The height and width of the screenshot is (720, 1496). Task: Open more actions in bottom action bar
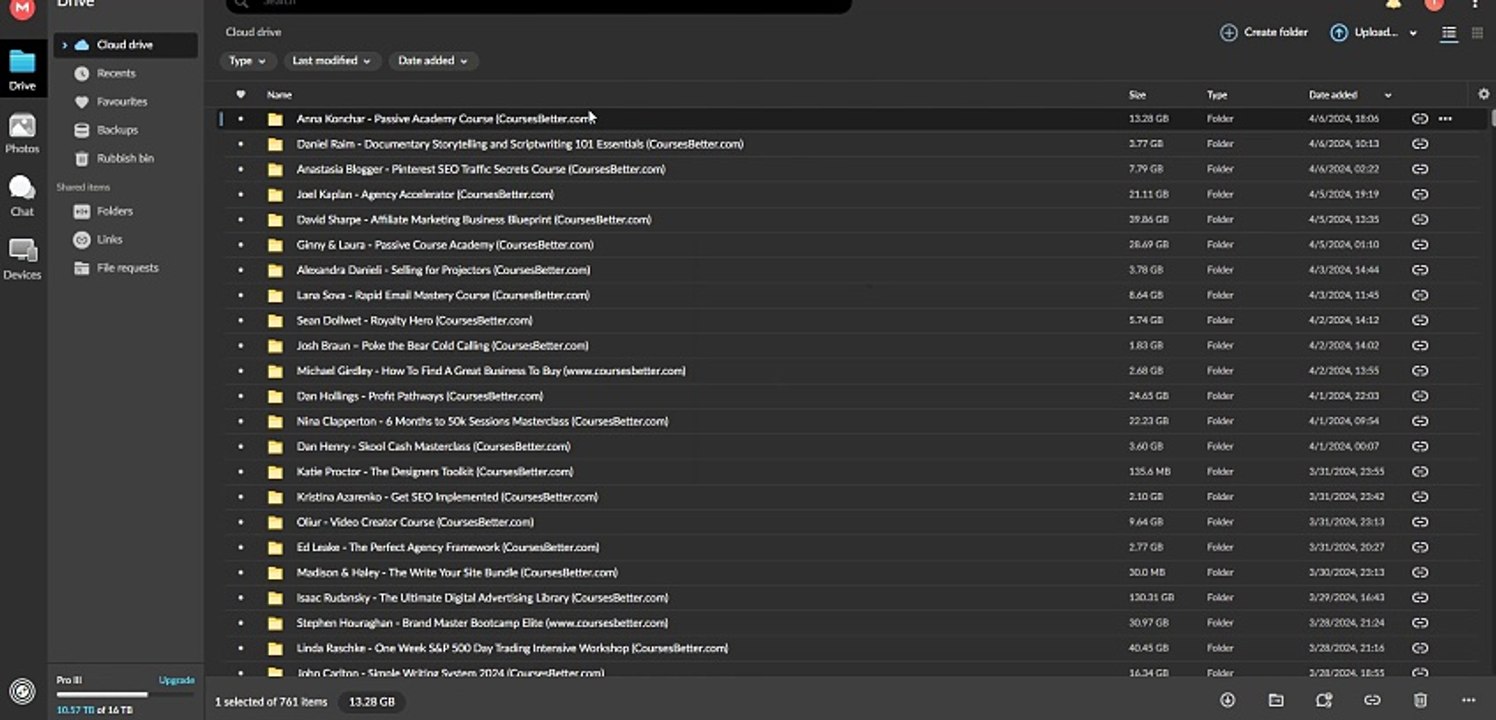tap(1468, 701)
